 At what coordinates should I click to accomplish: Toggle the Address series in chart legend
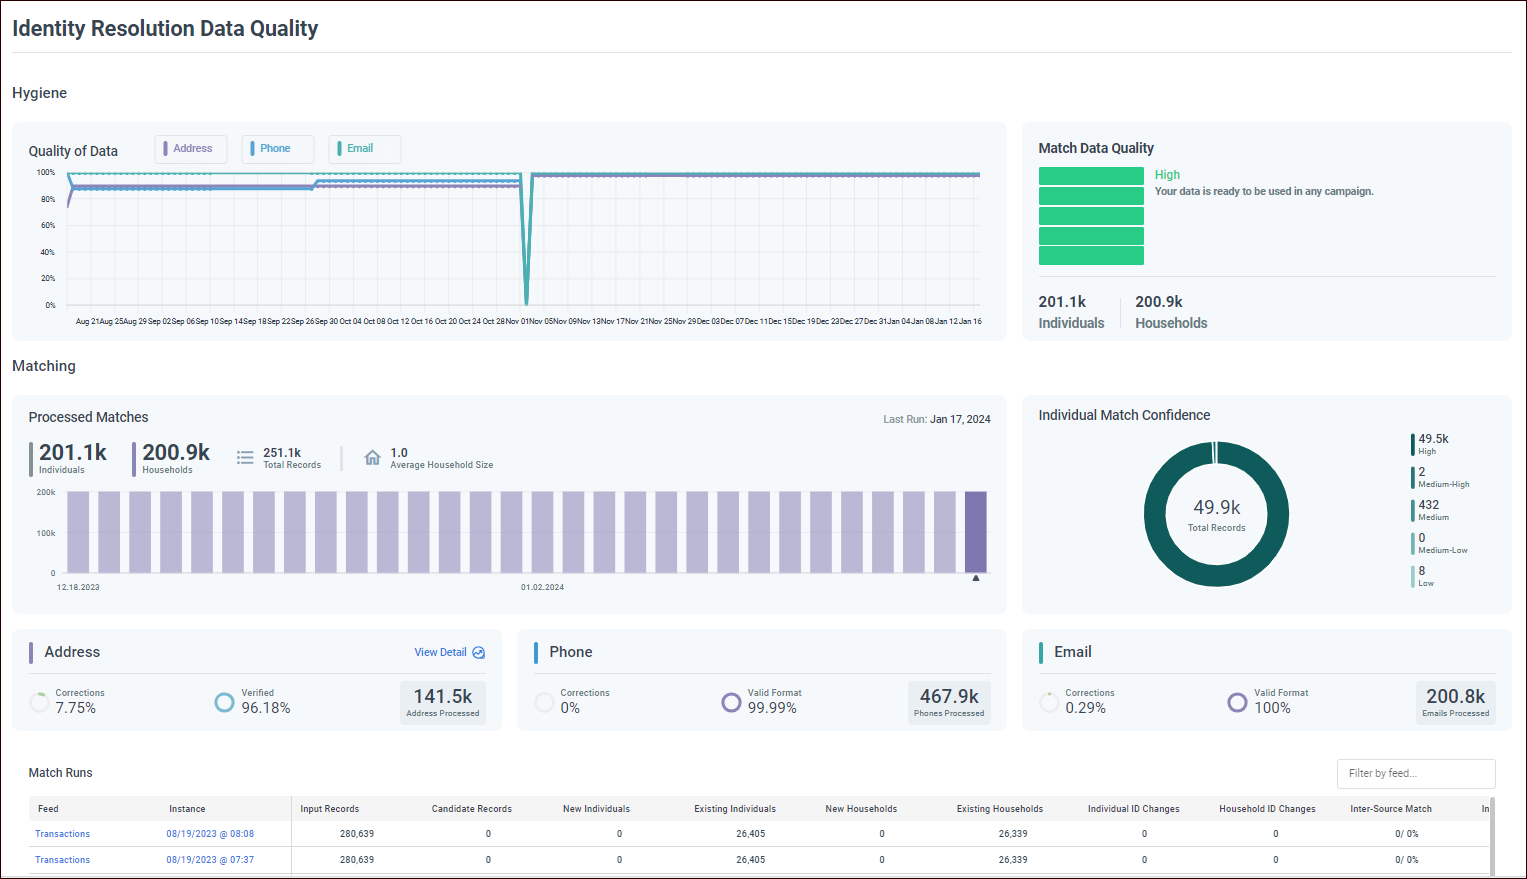point(191,149)
